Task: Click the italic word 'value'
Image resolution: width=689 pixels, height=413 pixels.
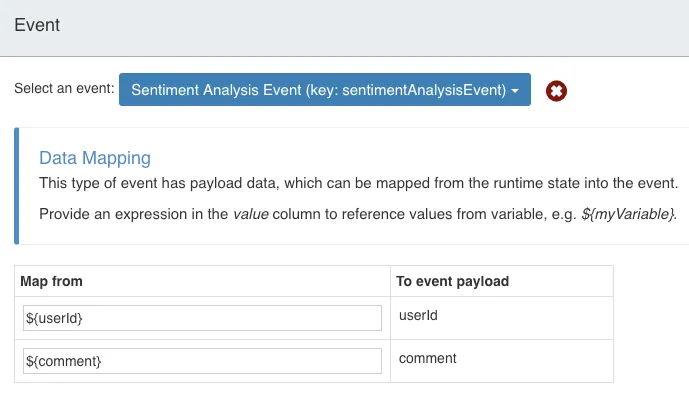Action: tap(250, 214)
